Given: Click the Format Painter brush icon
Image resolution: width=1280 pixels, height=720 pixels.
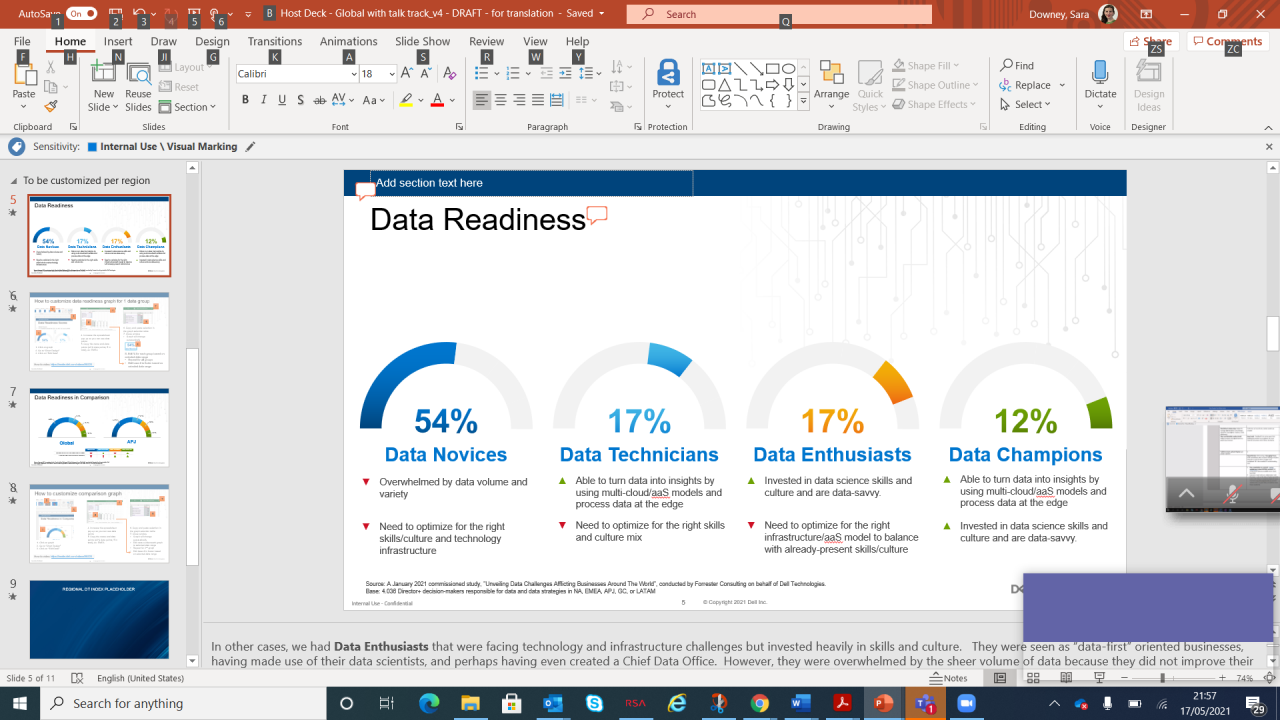Looking at the screenshot, I should tap(51, 106).
